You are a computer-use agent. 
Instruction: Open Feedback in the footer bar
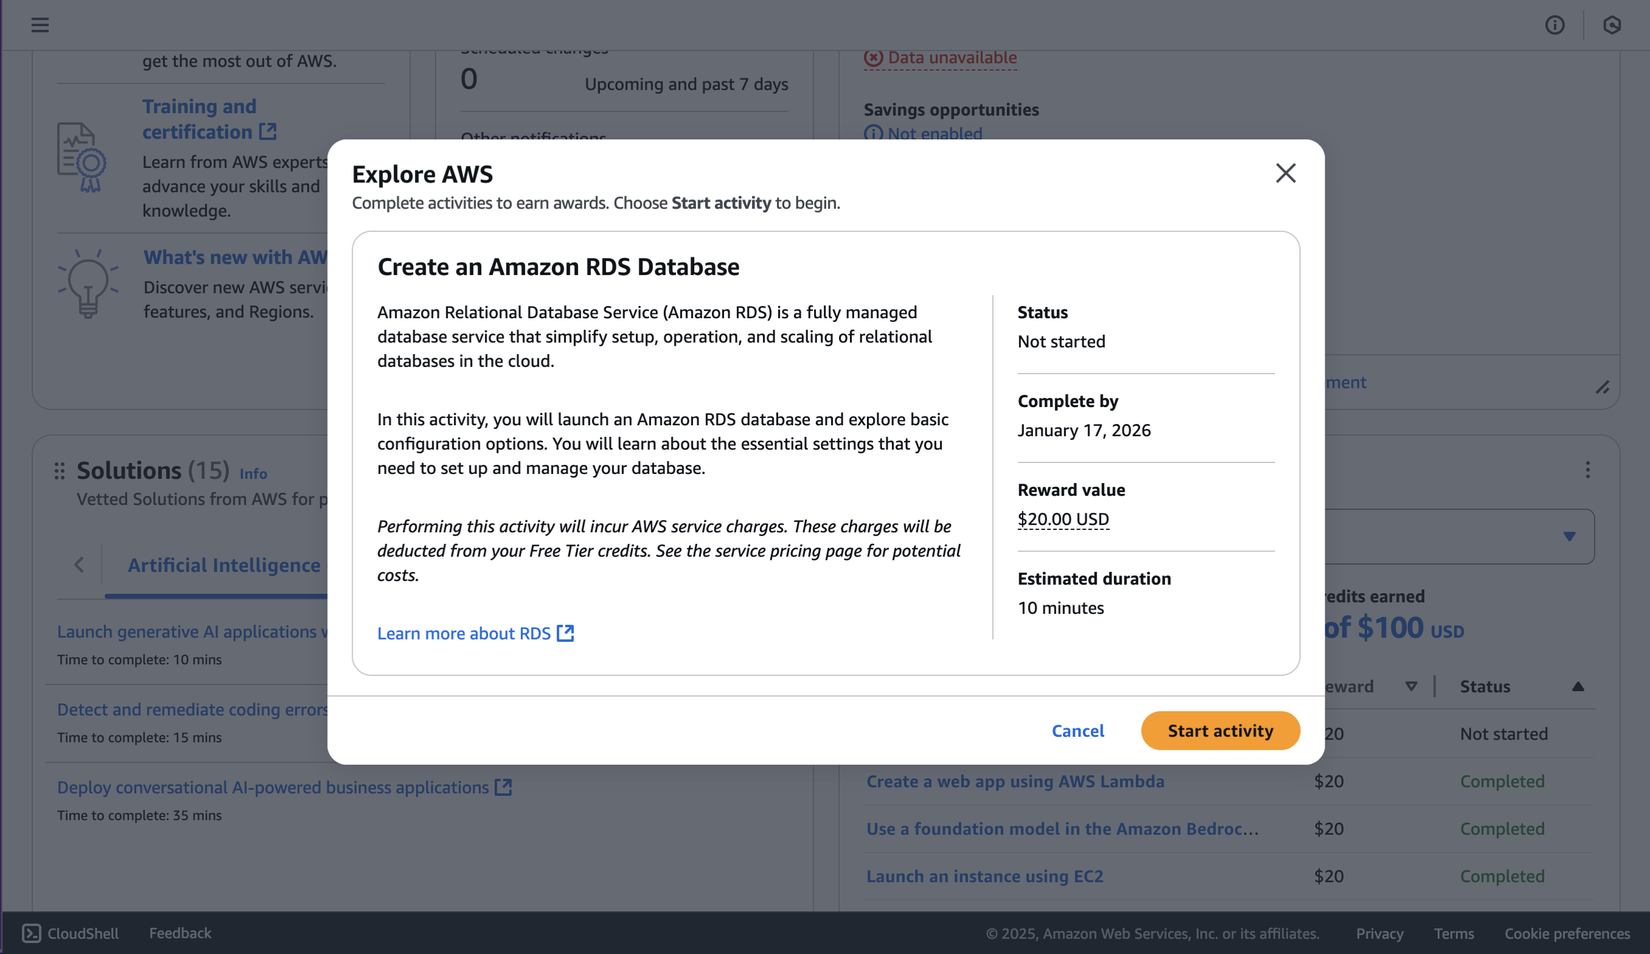click(x=180, y=933)
